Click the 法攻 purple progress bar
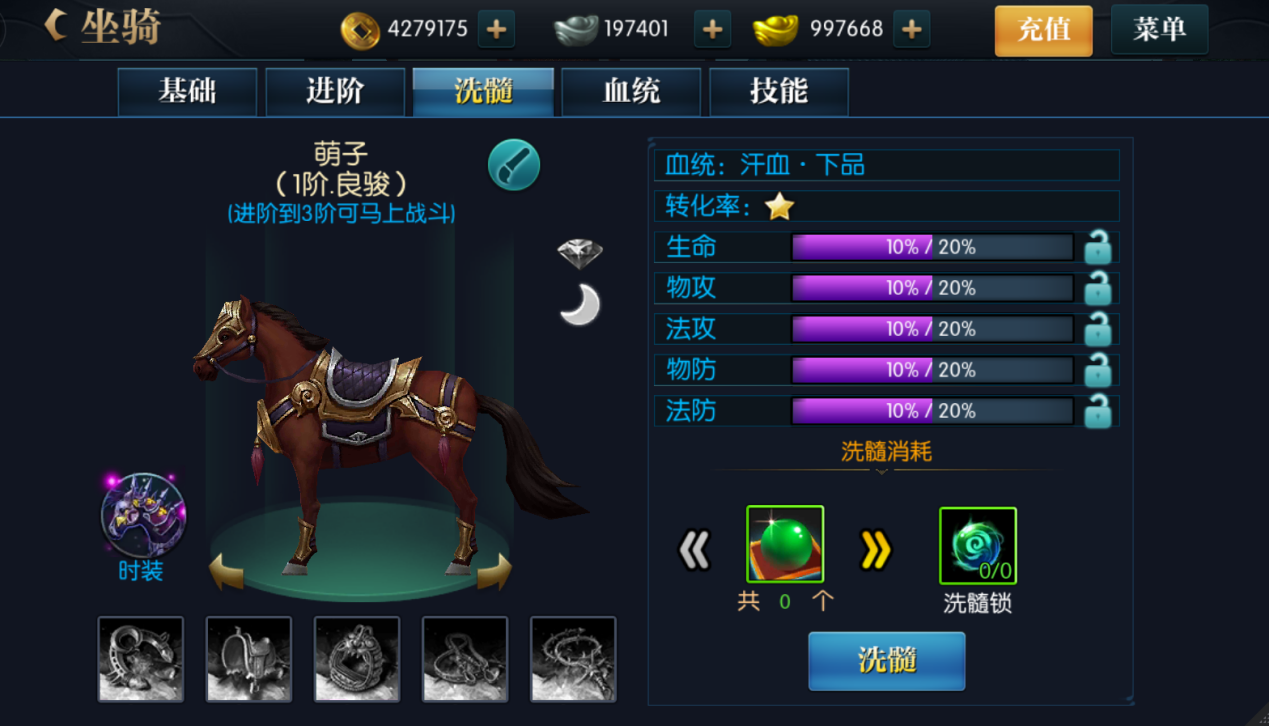Screen dimensions: 1269x726 pyautogui.click(x=932, y=329)
